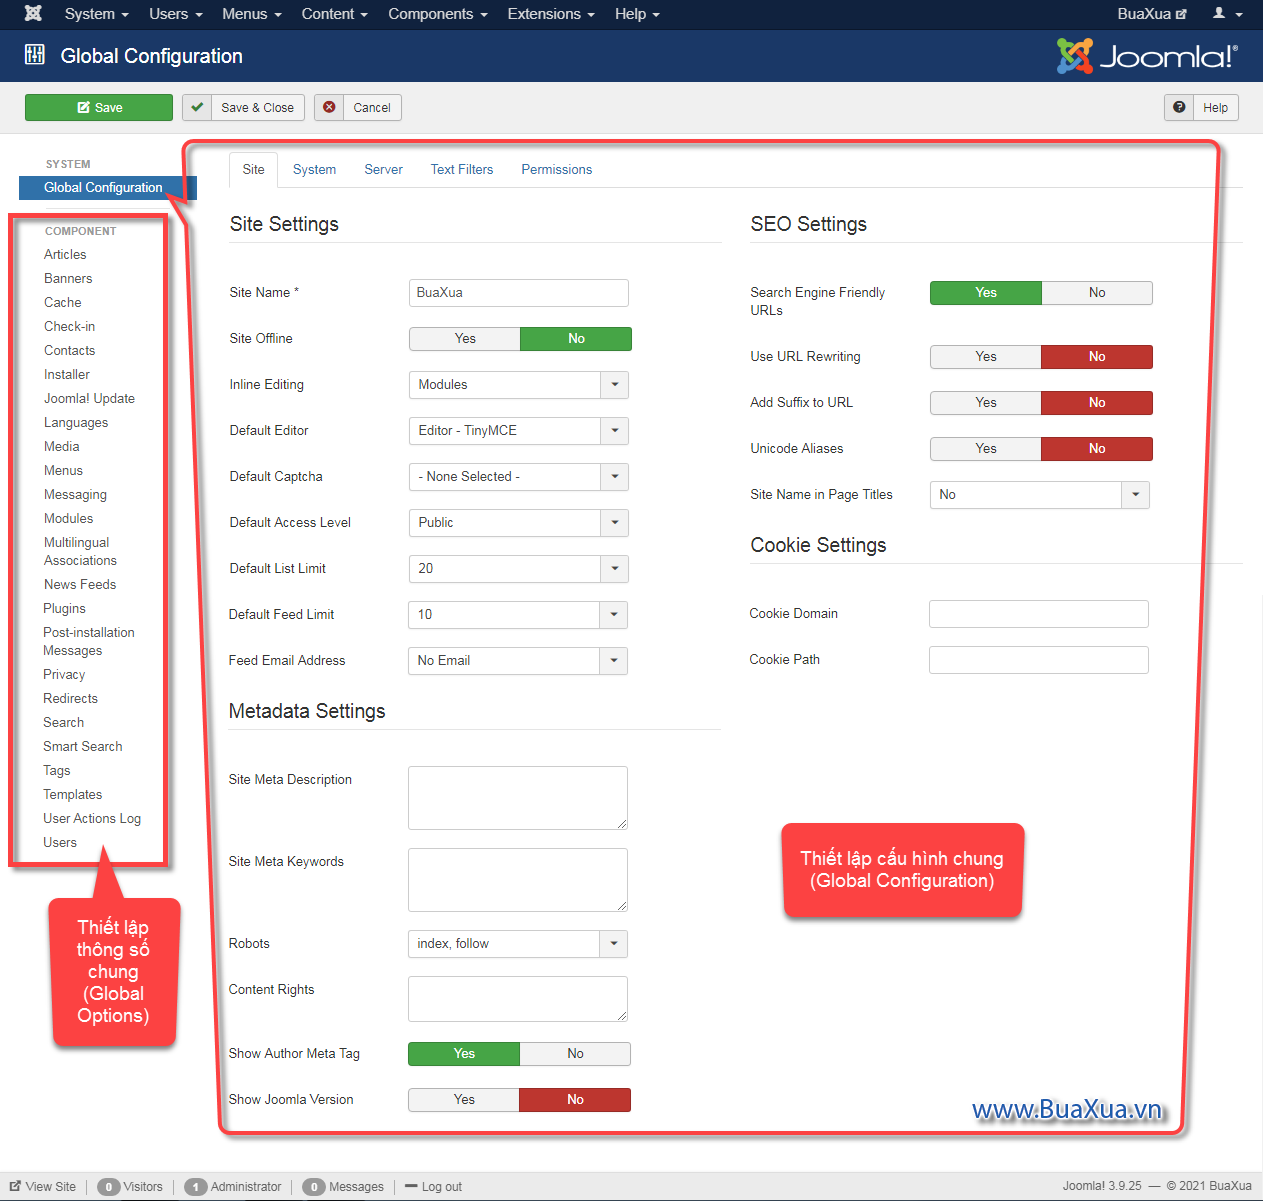Click the Cookie Domain input field
Screen dimensions: 1263x1201
coord(1039,614)
